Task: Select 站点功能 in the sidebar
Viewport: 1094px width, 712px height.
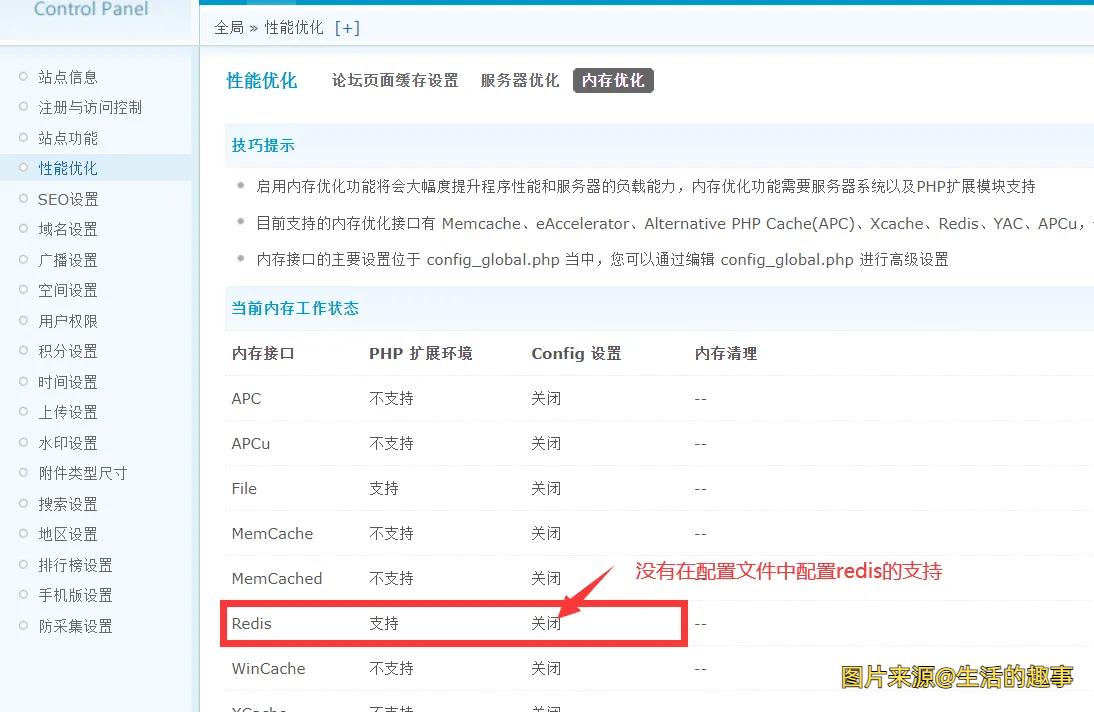Action: (x=68, y=138)
